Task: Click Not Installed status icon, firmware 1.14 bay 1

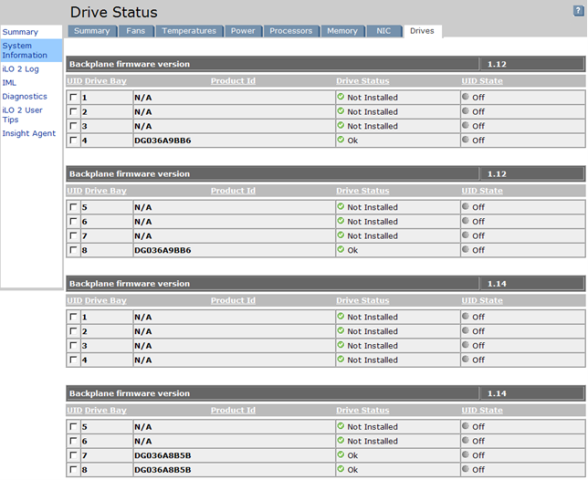Action: click(340, 316)
